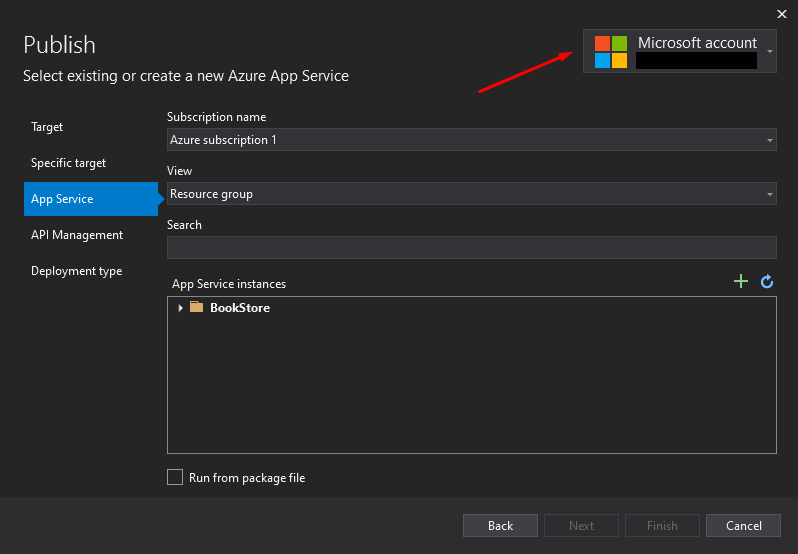Select the BookStore tree item label
The height and width of the screenshot is (554, 798).
coord(240,308)
